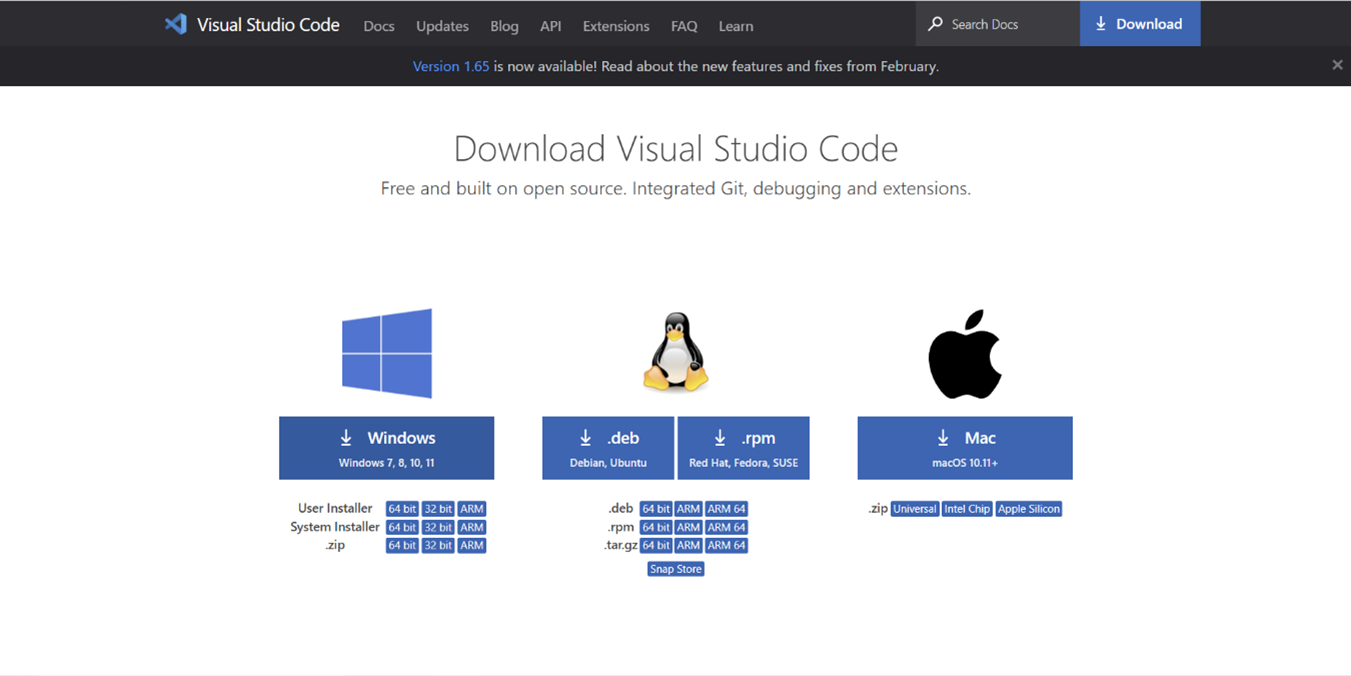This screenshot has height=676, width=1351.
Task: Download Mac .zip Universal
Action: 915,509
